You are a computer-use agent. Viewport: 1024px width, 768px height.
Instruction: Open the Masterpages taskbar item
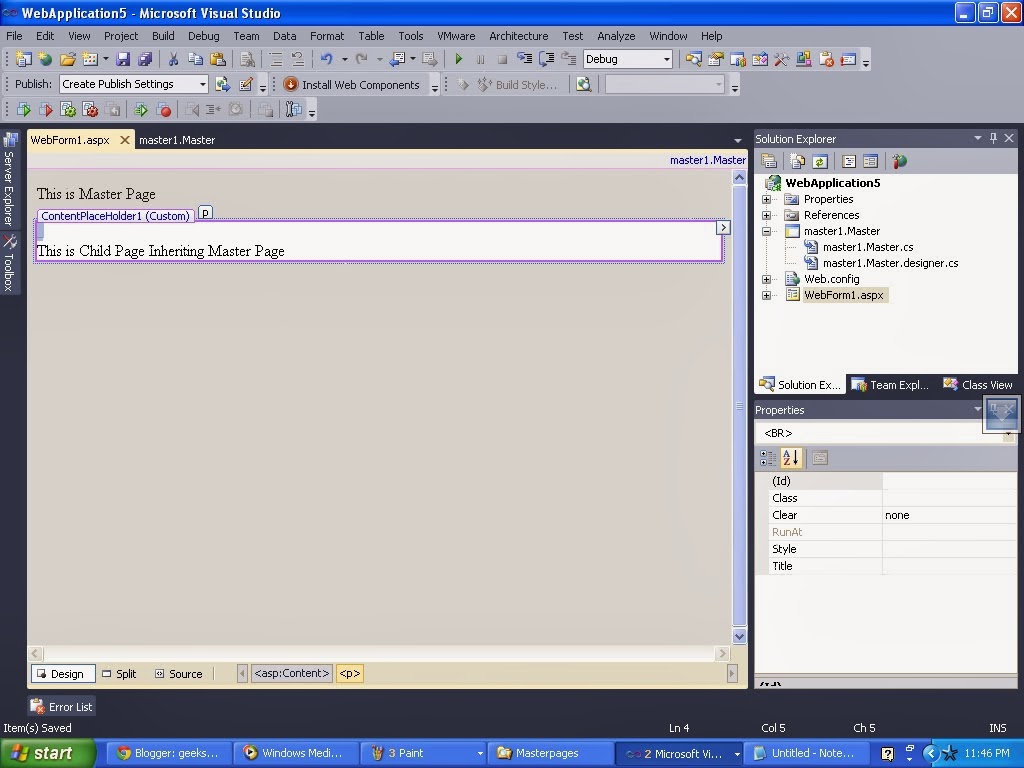[552, 753]
